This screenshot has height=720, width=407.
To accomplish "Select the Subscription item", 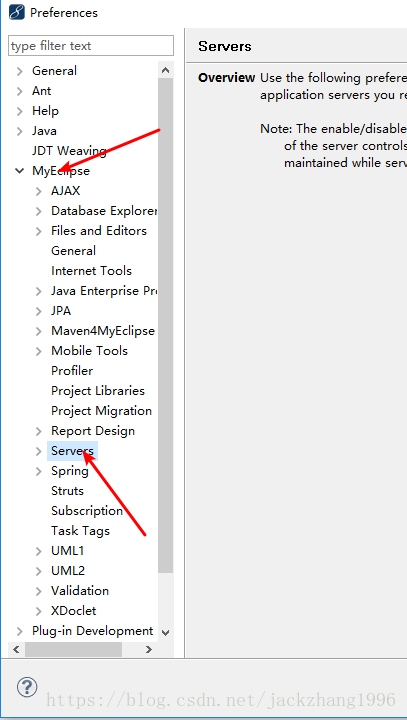I will [x=87, y=511].
